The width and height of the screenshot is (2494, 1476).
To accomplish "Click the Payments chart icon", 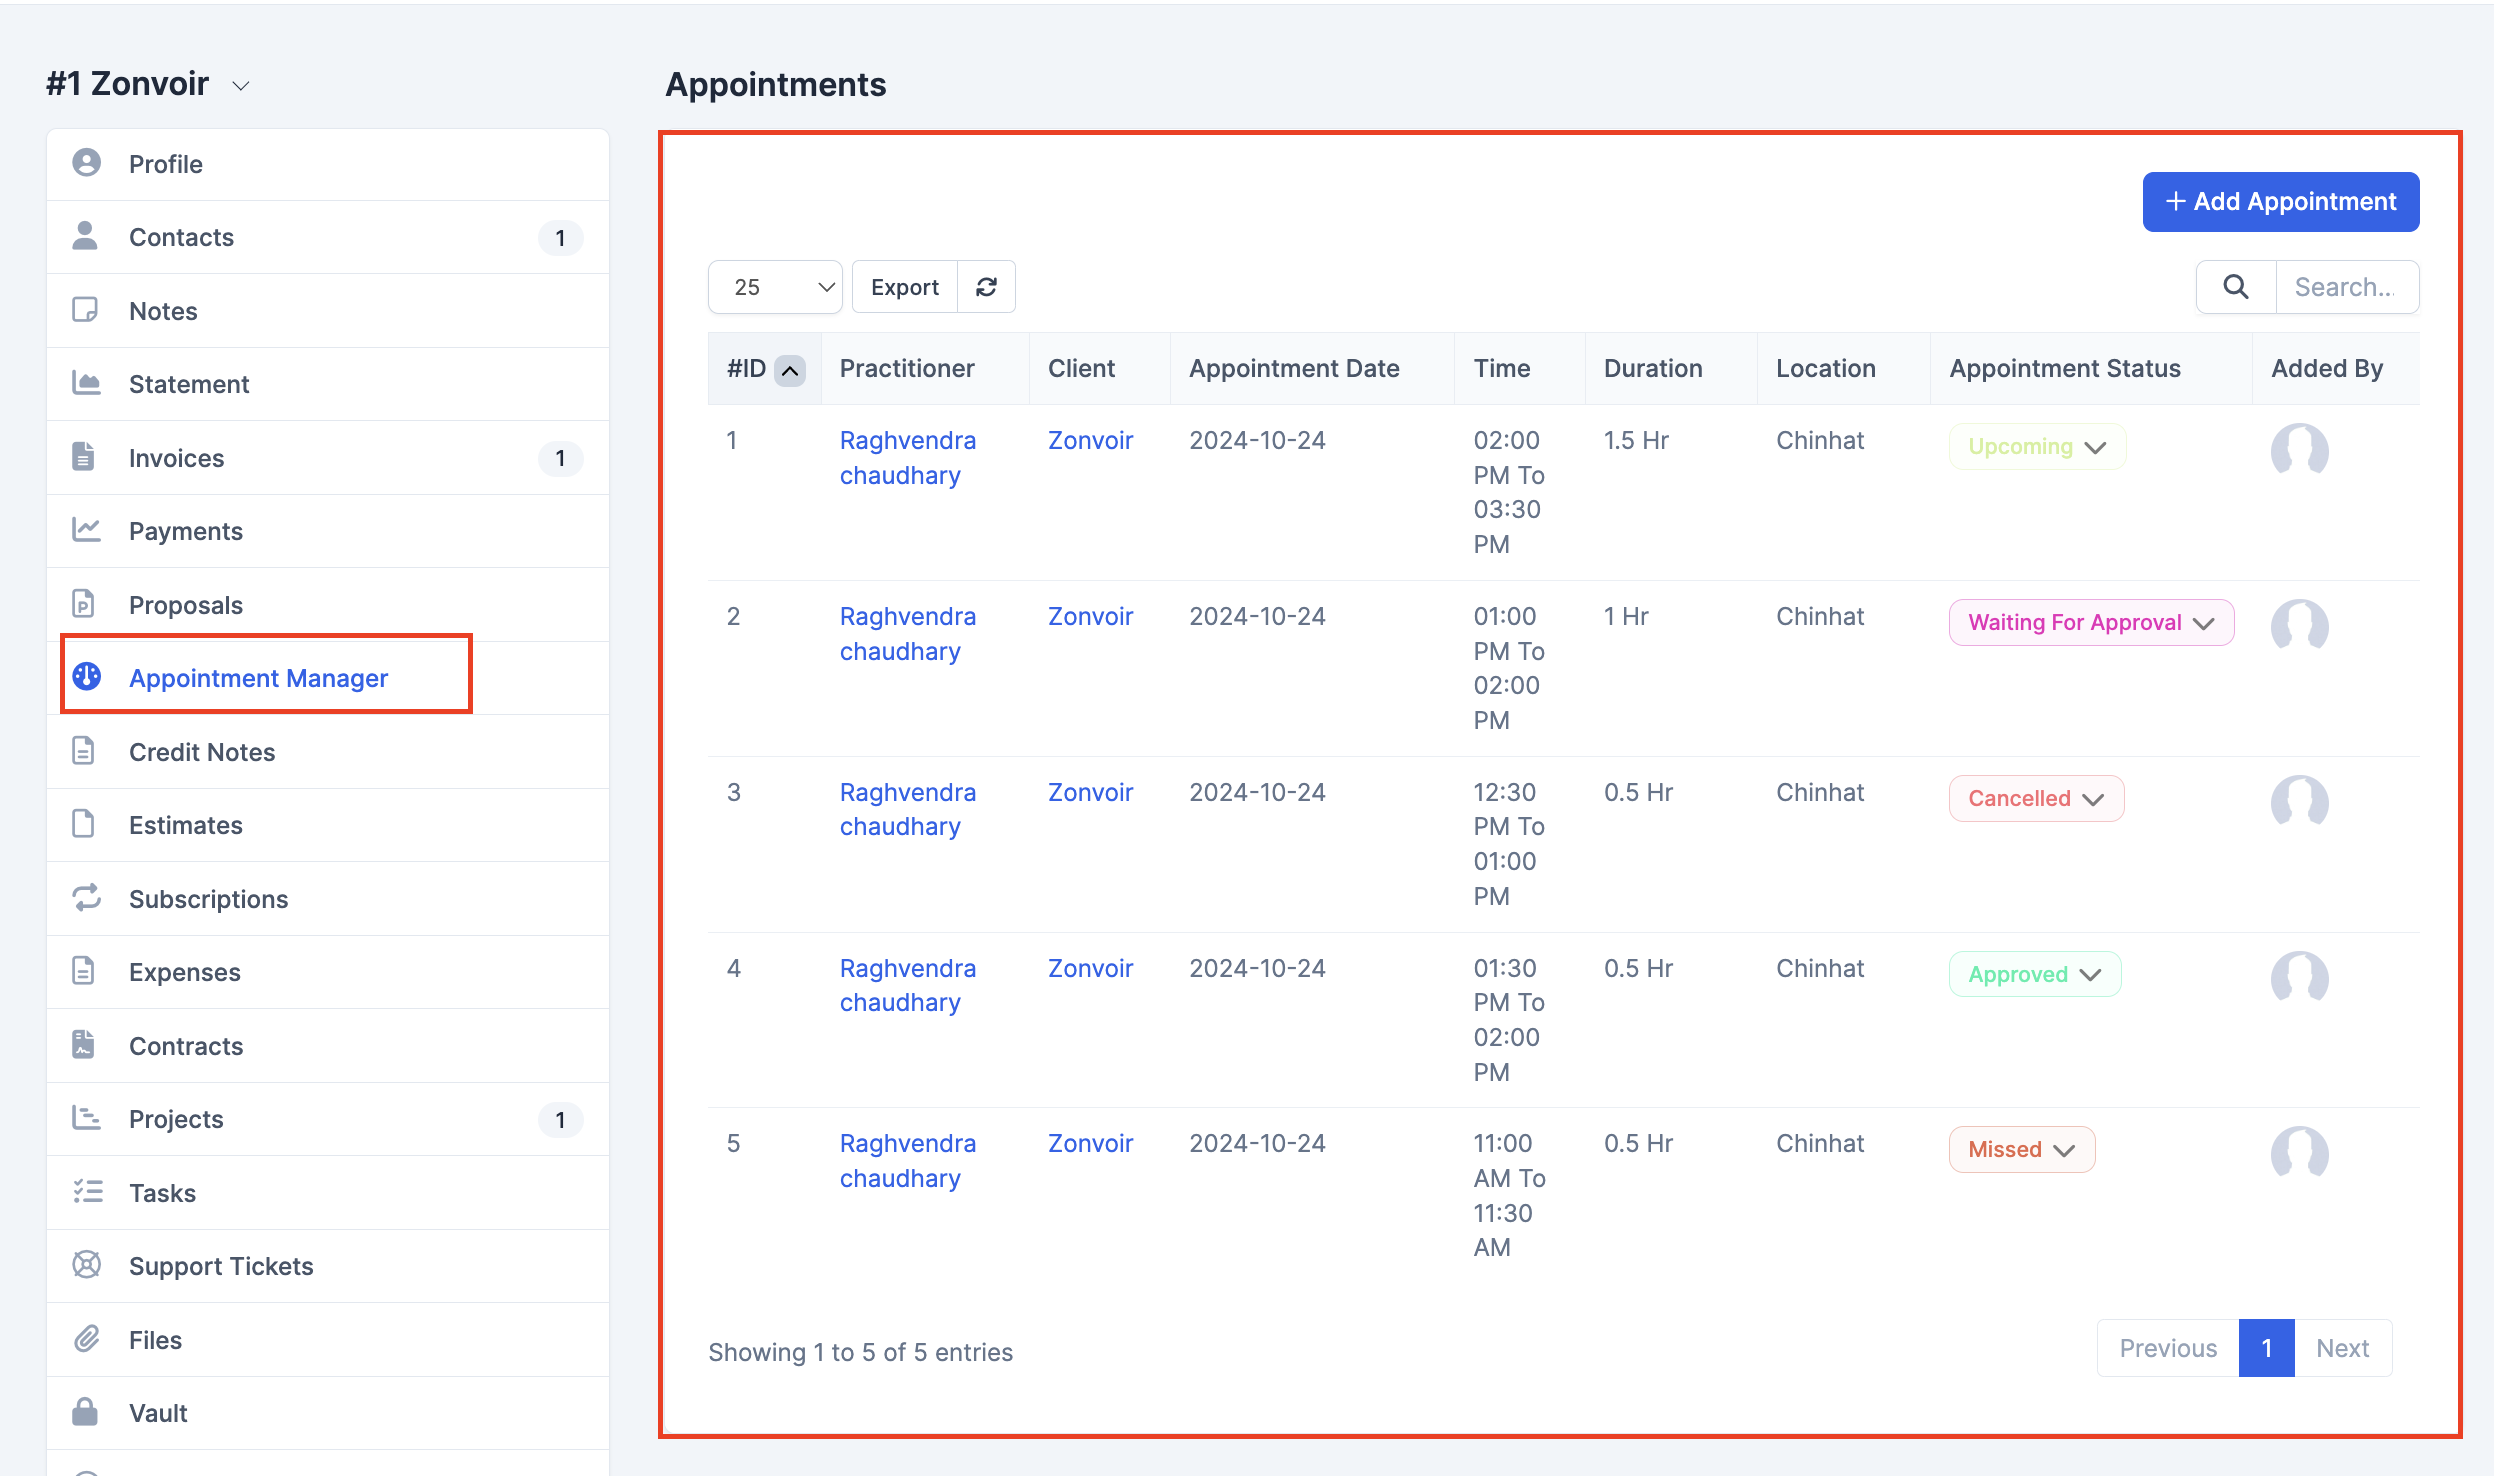I will (86, 530).
